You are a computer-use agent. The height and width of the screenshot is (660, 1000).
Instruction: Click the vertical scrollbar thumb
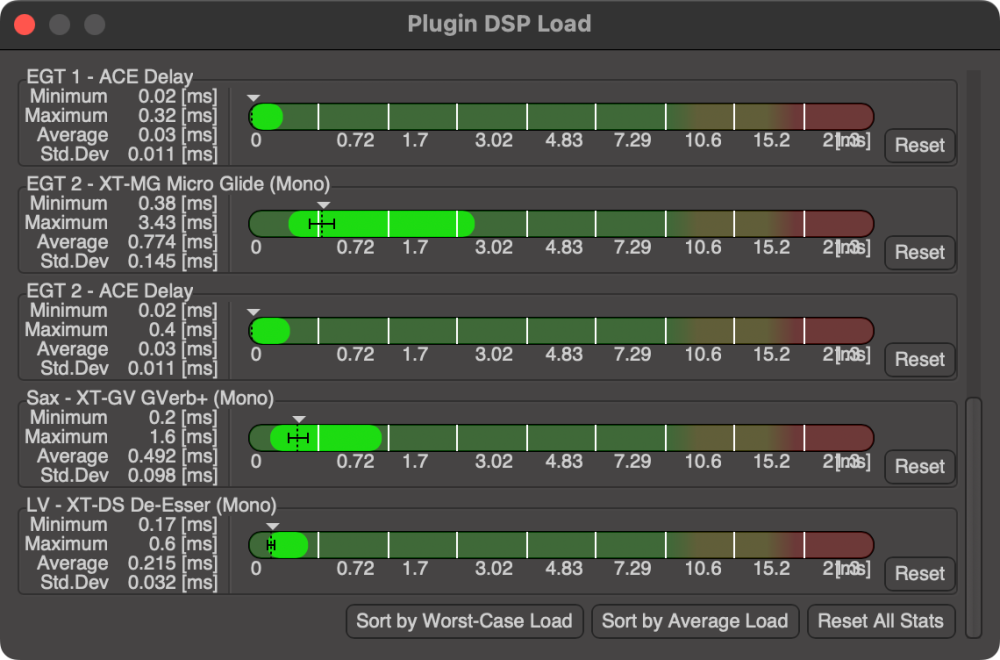point(973,517)
